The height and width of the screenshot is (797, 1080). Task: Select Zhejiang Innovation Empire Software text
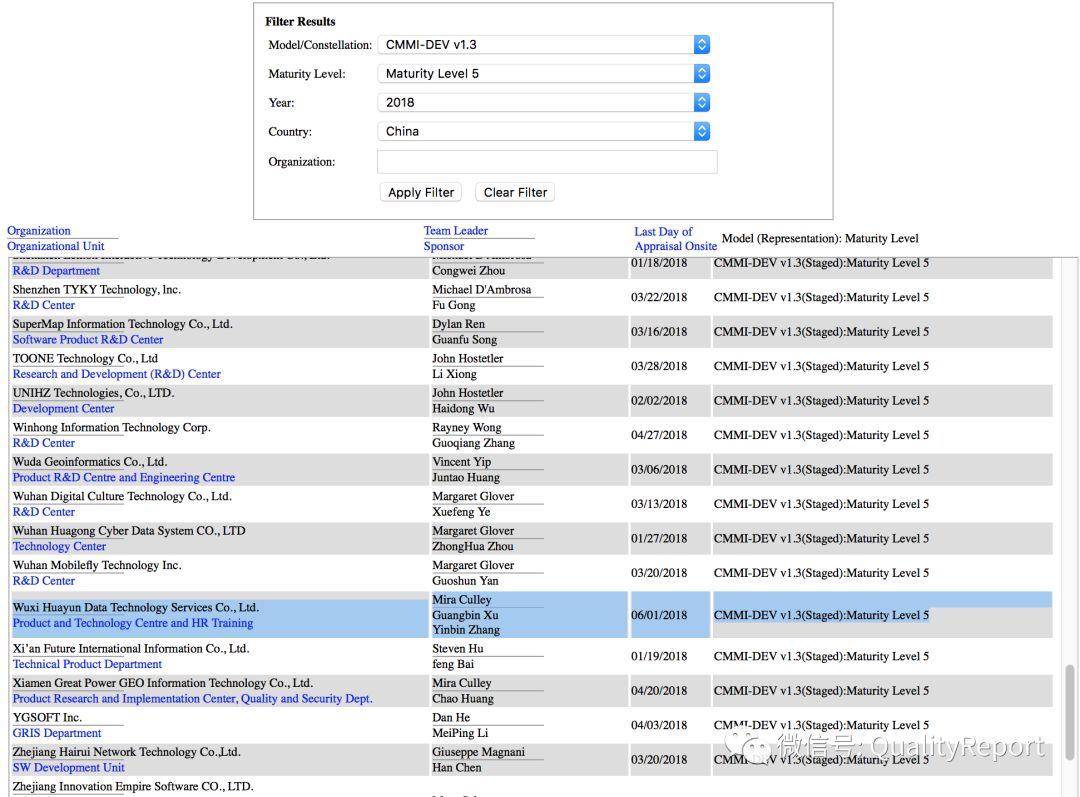tap(133, 786)
